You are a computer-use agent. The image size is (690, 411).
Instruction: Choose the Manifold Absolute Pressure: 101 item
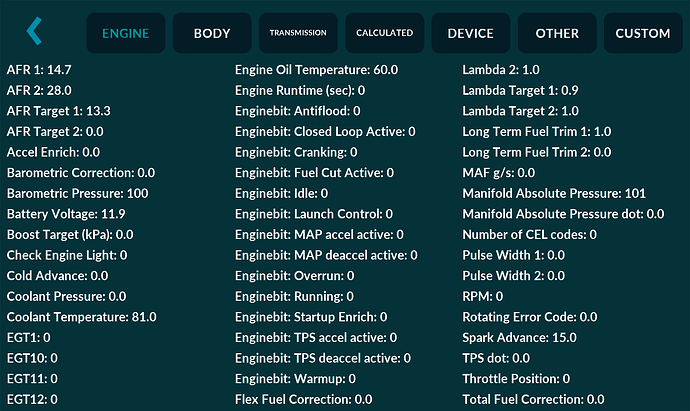554,193
